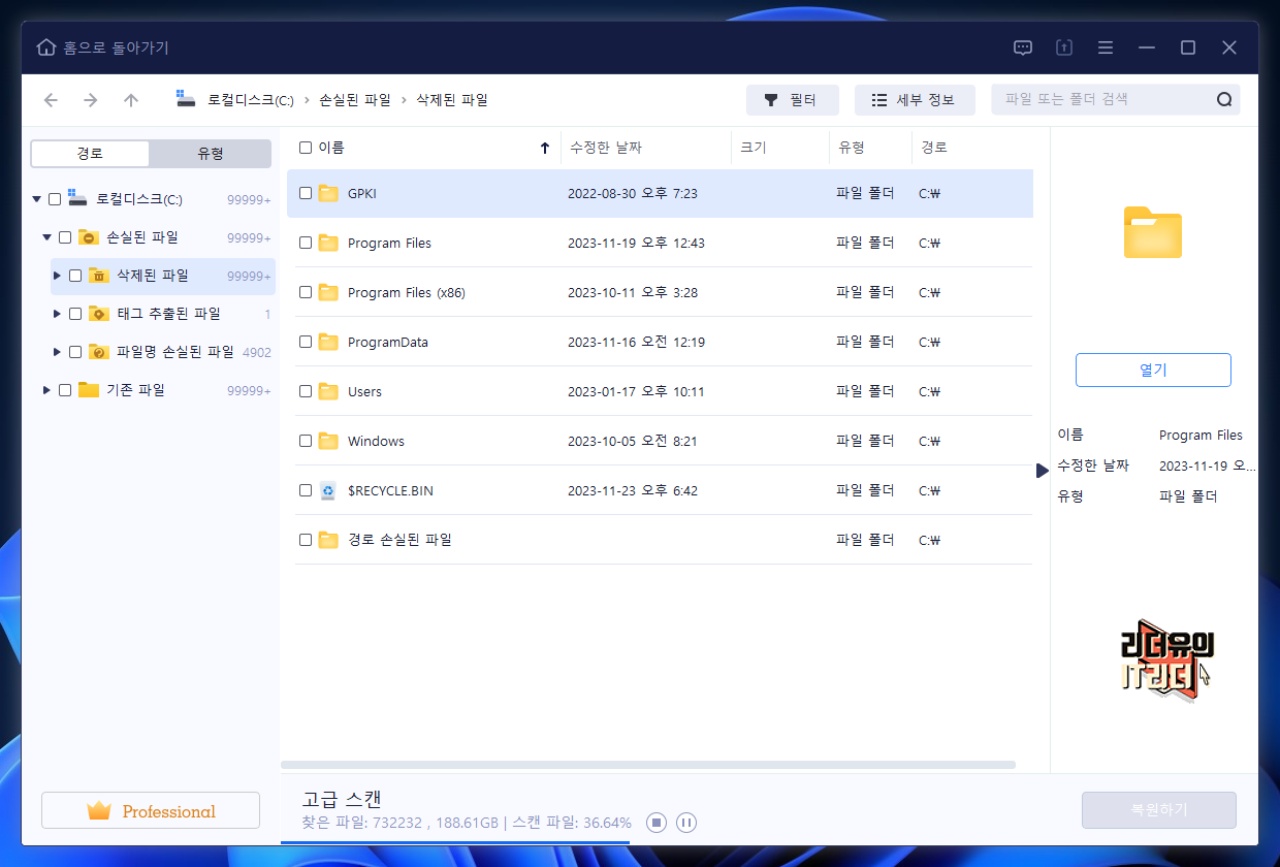Image resolution: width=1280 pixels, height=867 pixels.
Task: Stop the scan with the stop icon
Action: pos(656,823)
